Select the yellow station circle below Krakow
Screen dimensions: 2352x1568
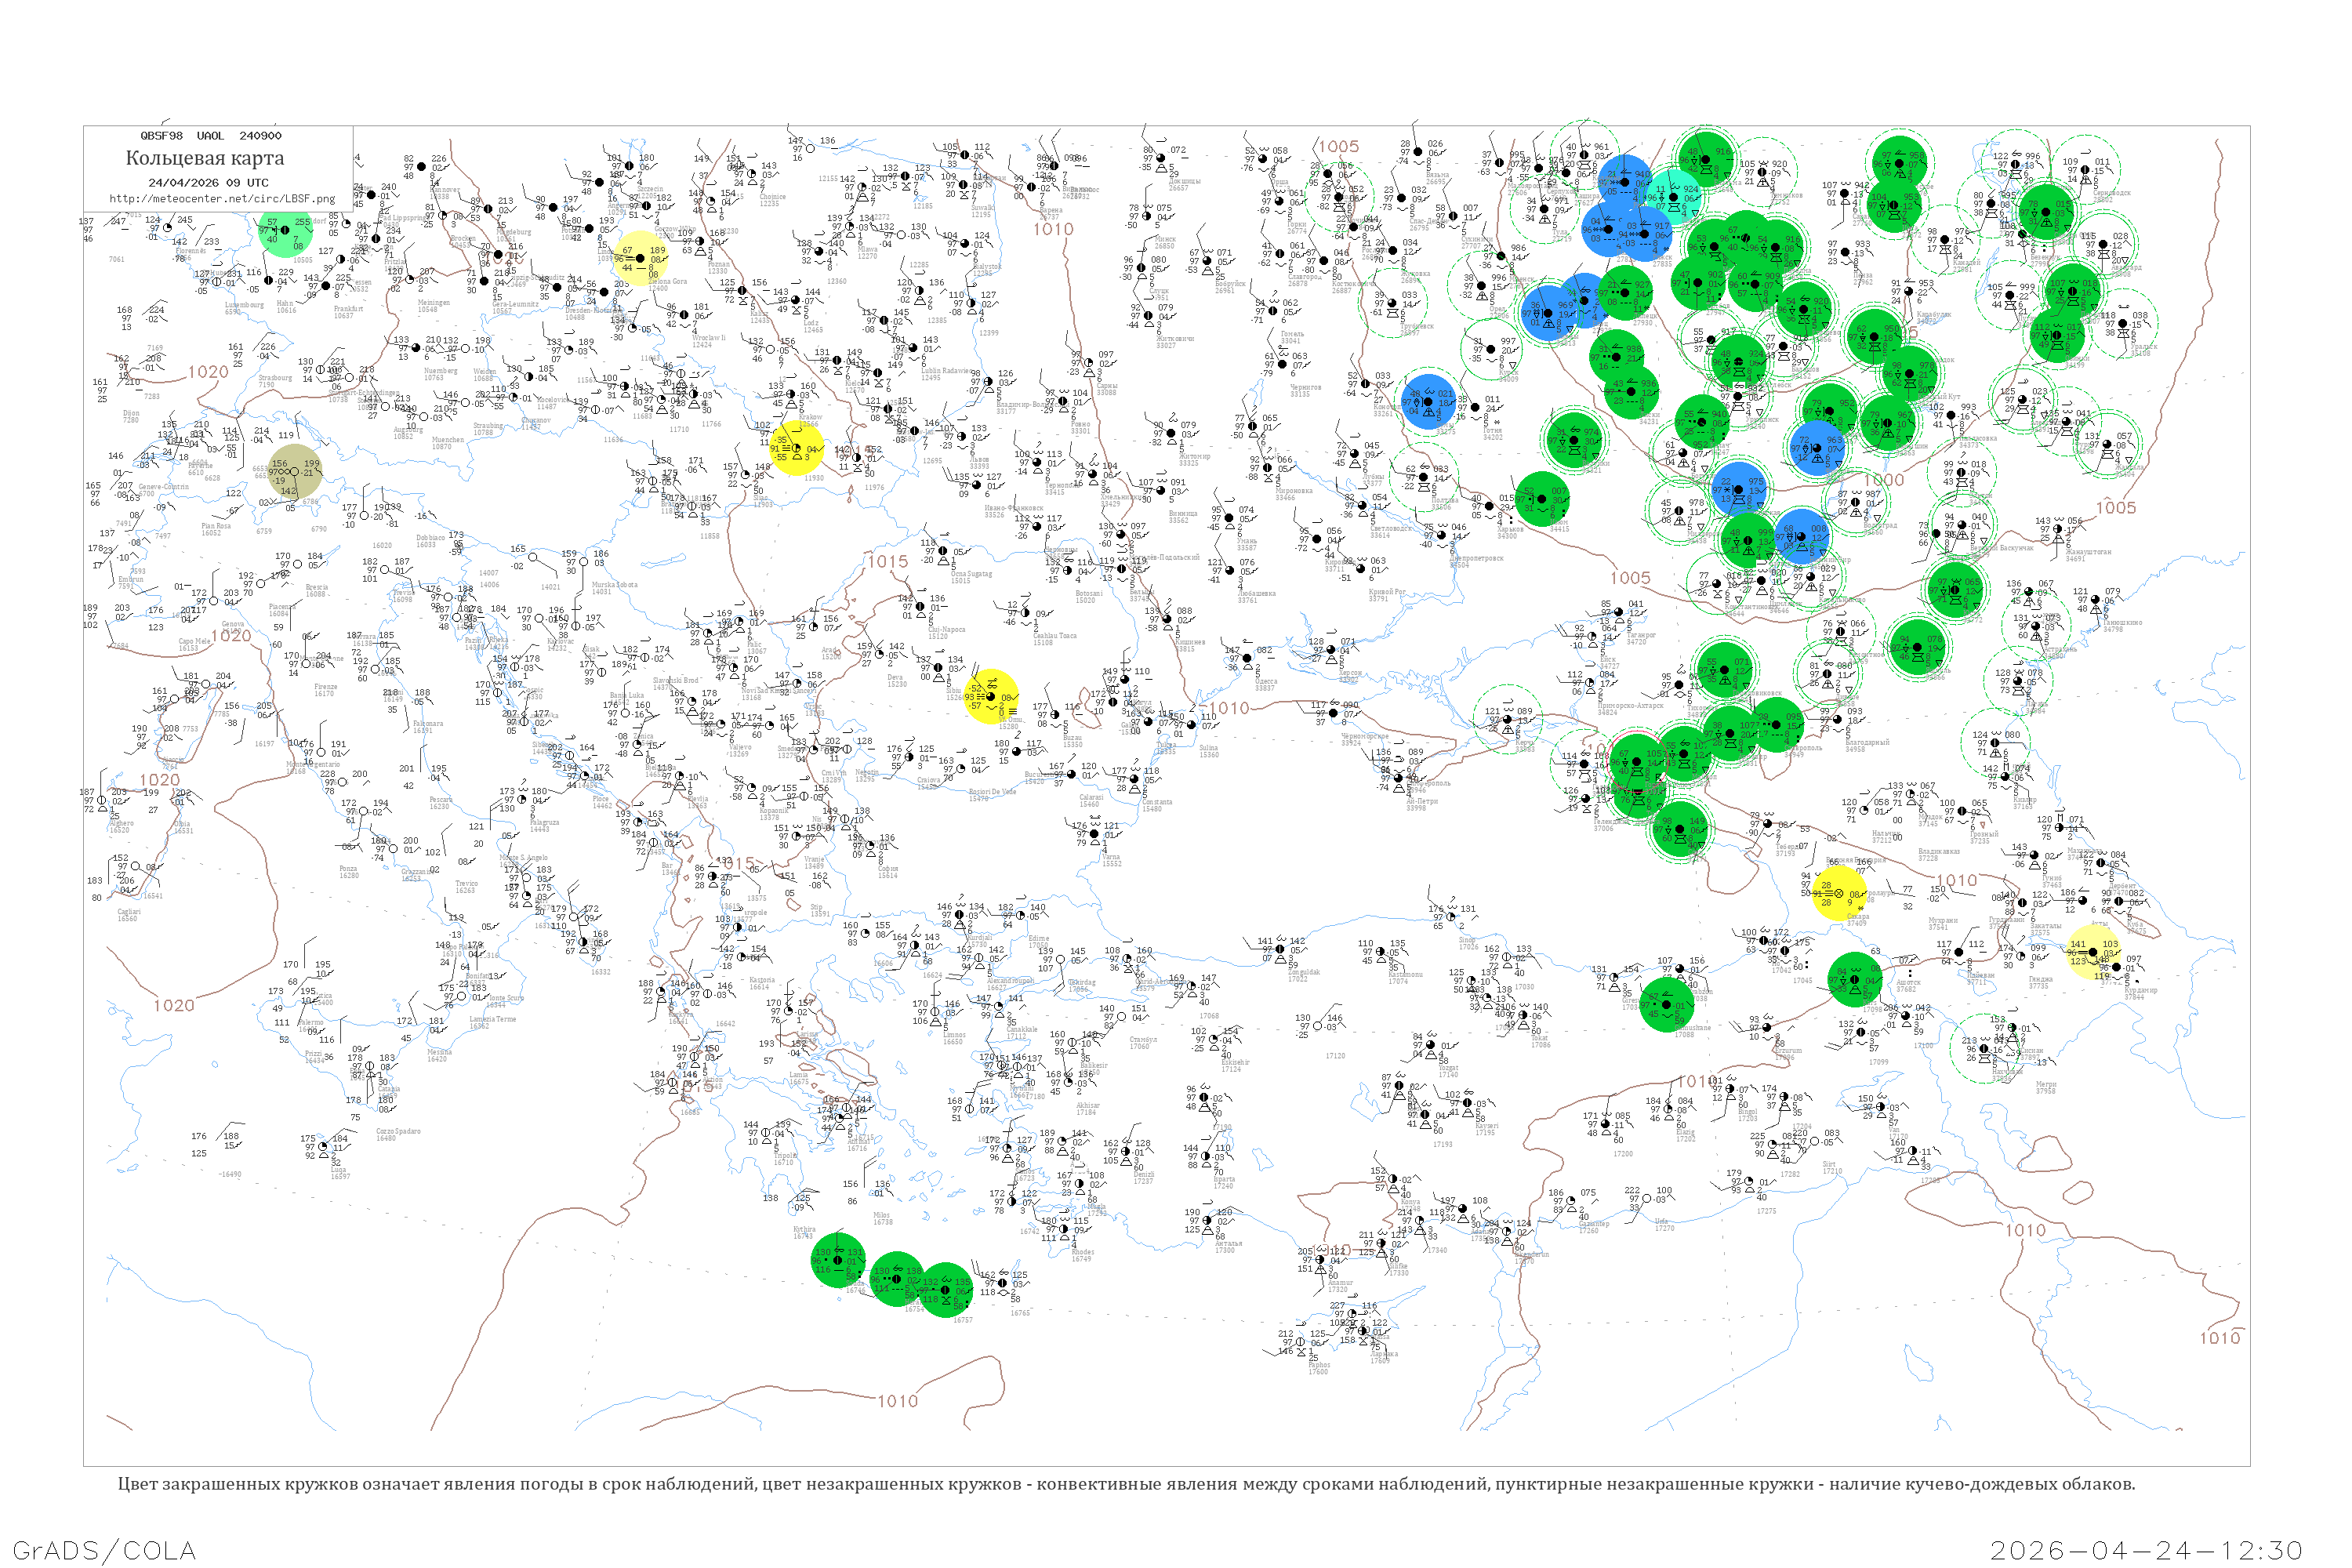pyautogui.click(x=796, y=447)
